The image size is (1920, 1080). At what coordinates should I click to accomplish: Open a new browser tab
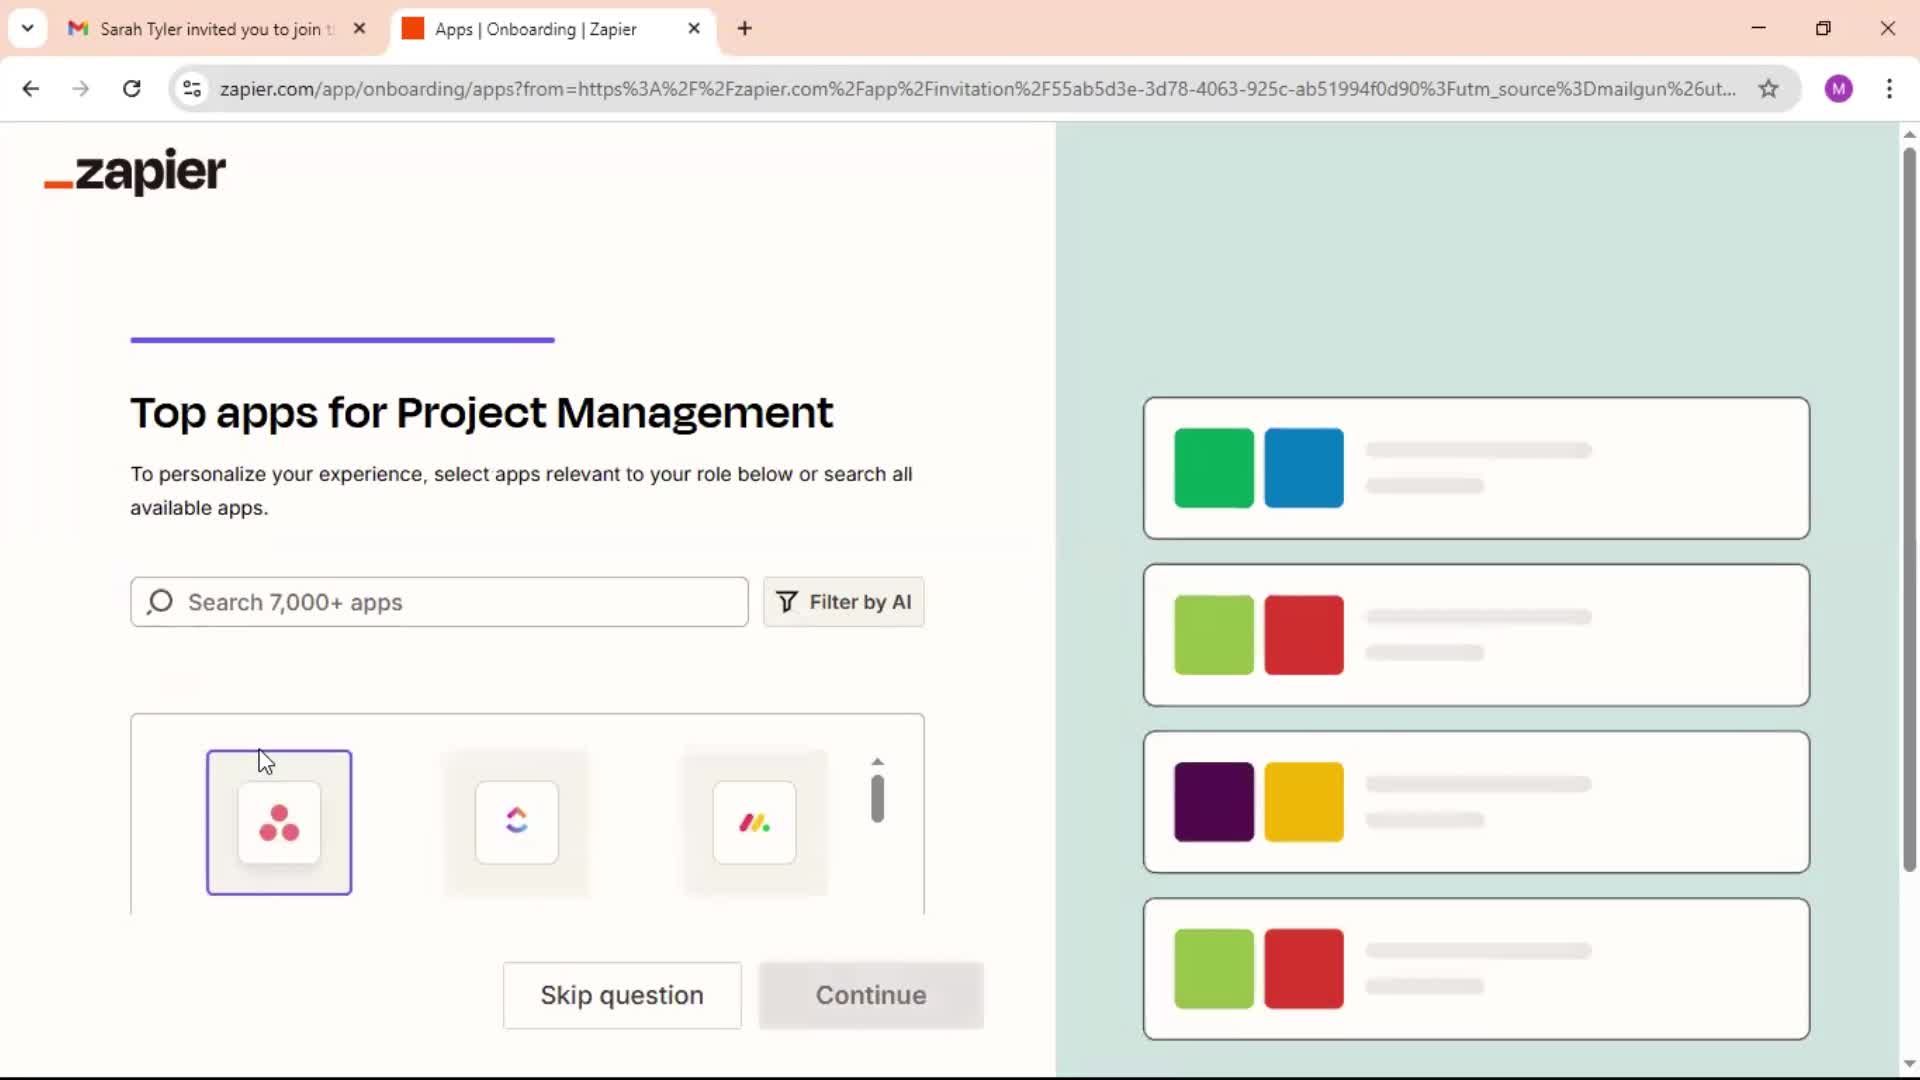point(744,28)
